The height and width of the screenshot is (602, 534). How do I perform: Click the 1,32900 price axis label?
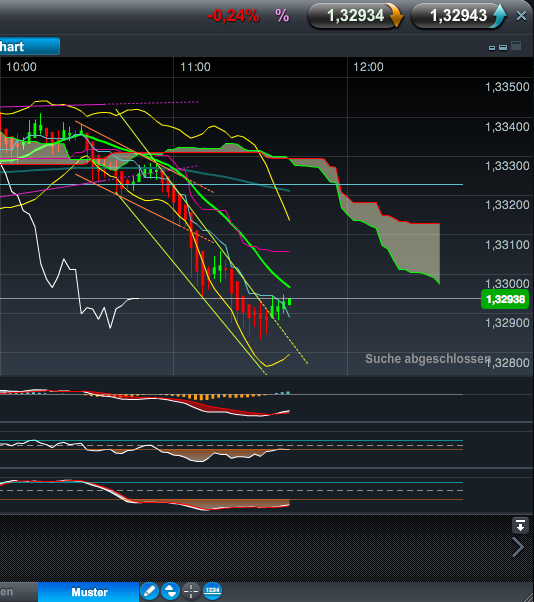[x=507, y=323]
